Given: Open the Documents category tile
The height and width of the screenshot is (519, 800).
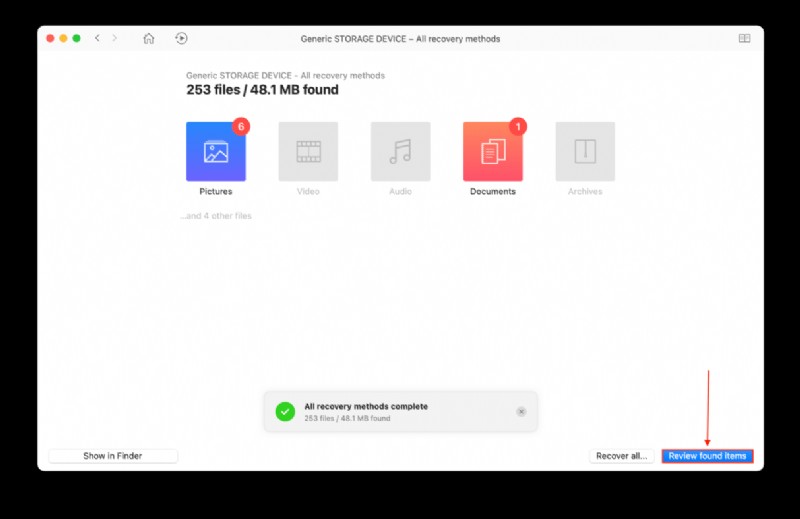Looking at the screenshot, I should [x=493, y=152].
